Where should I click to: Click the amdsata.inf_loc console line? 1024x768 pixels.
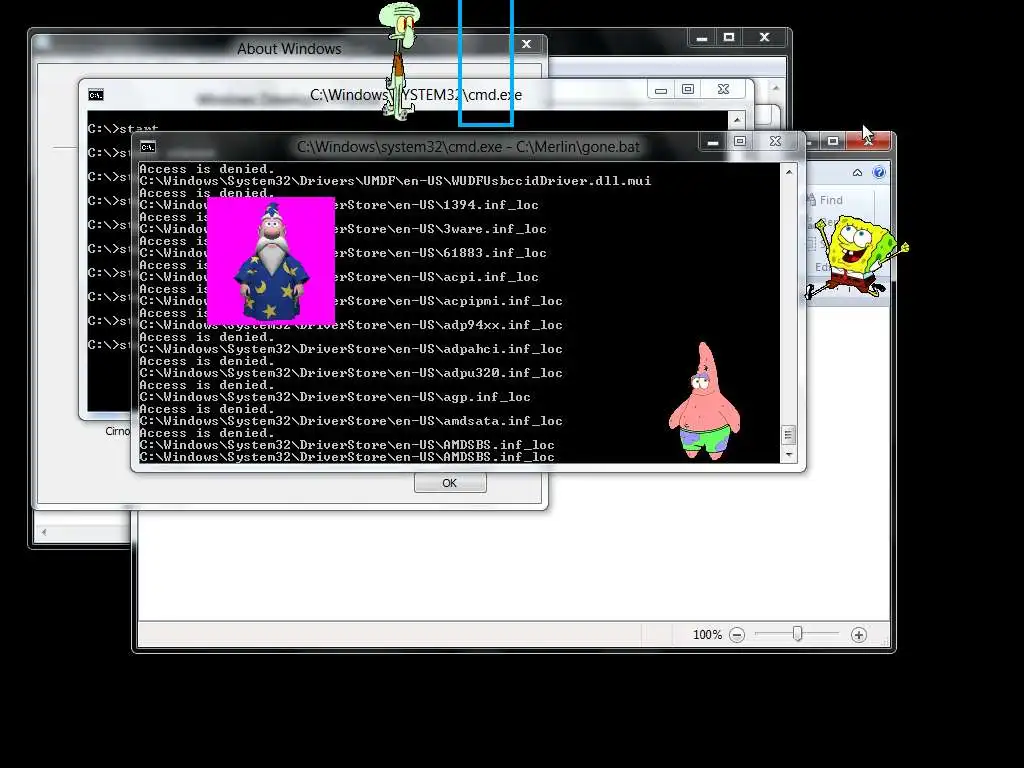pyautogui.click(x=351, y=421)
